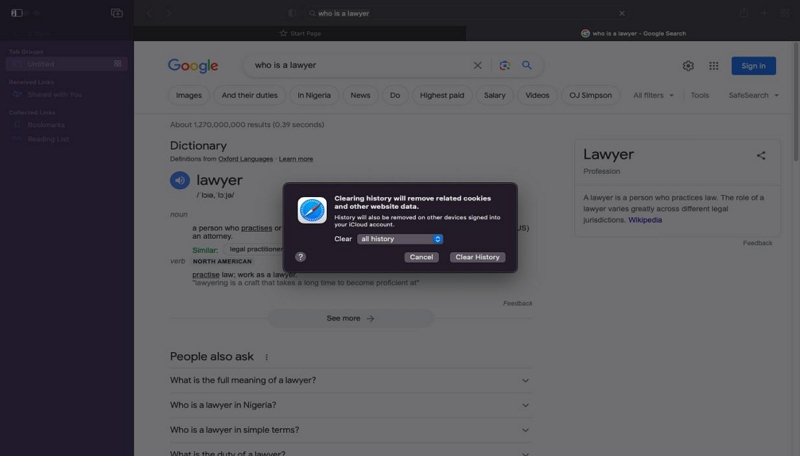Open the Oxford Languages link
800x456 pixels.
245,159
